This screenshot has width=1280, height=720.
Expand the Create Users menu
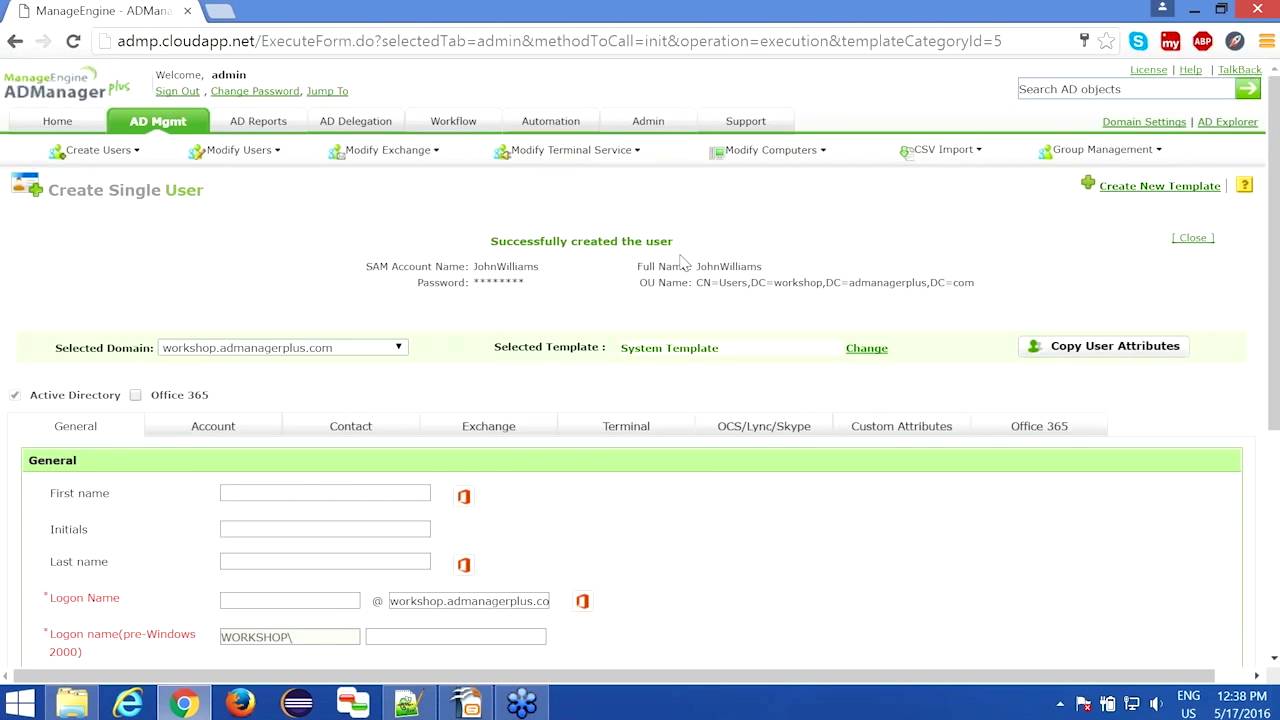(95, 150)
